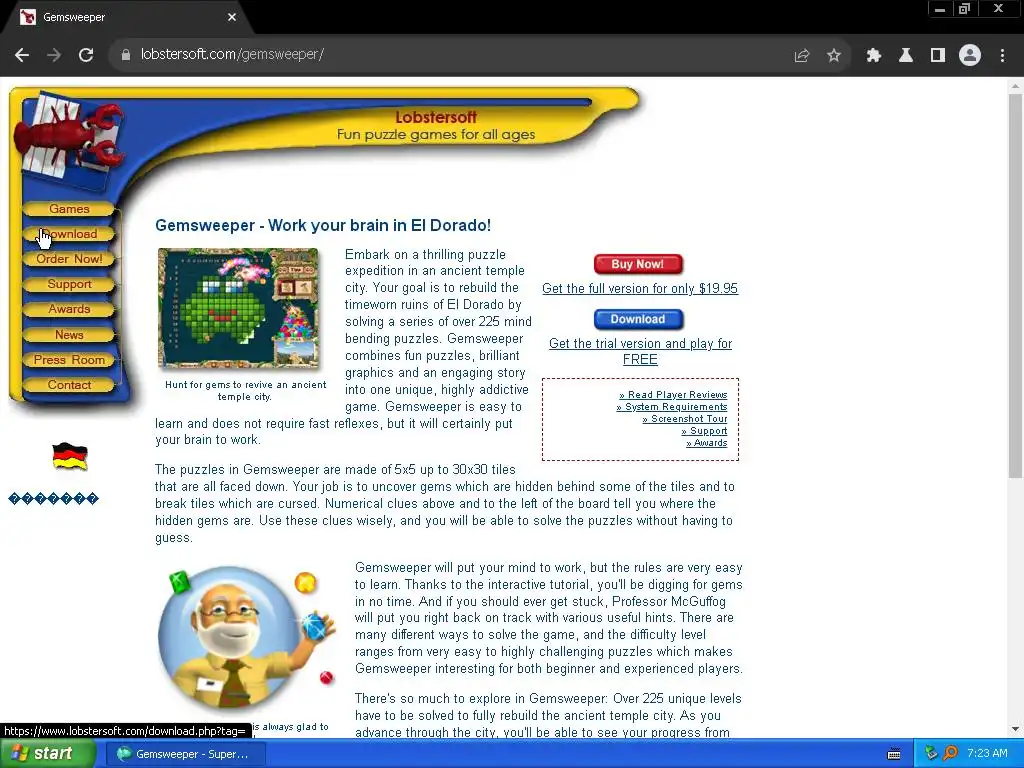Image resolution: width=1024 pixels, height=768 pixels.
Task: Click the diamond question-mark link under the flag
Action: coord(54,499)
